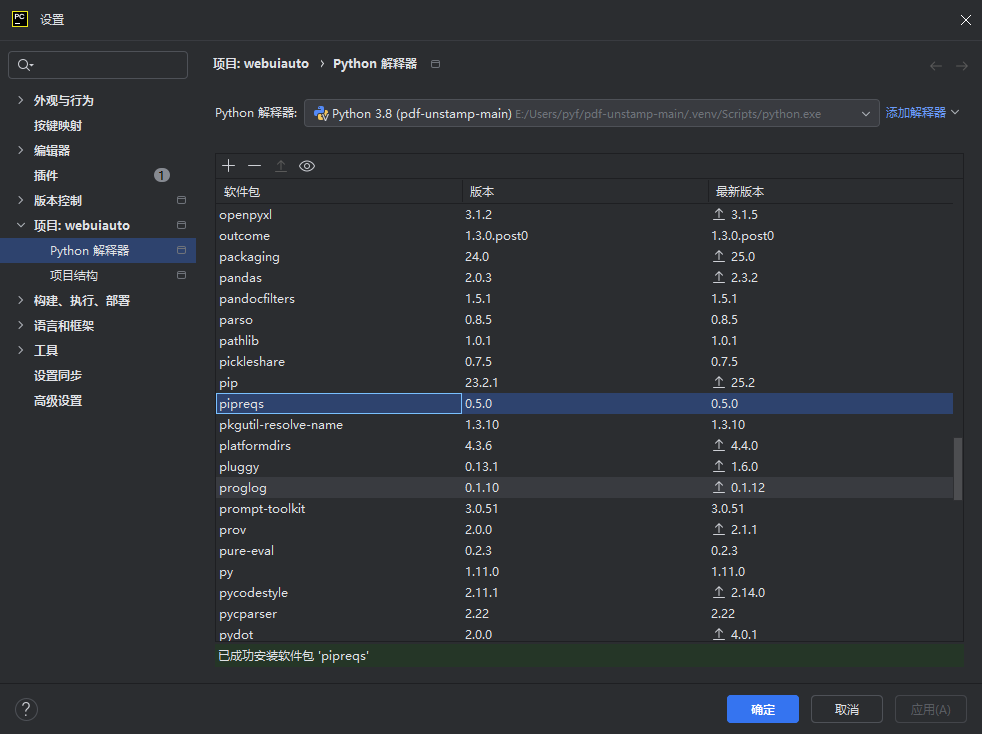Select the outcome package row
982x734 pixels.
(584, 236)
